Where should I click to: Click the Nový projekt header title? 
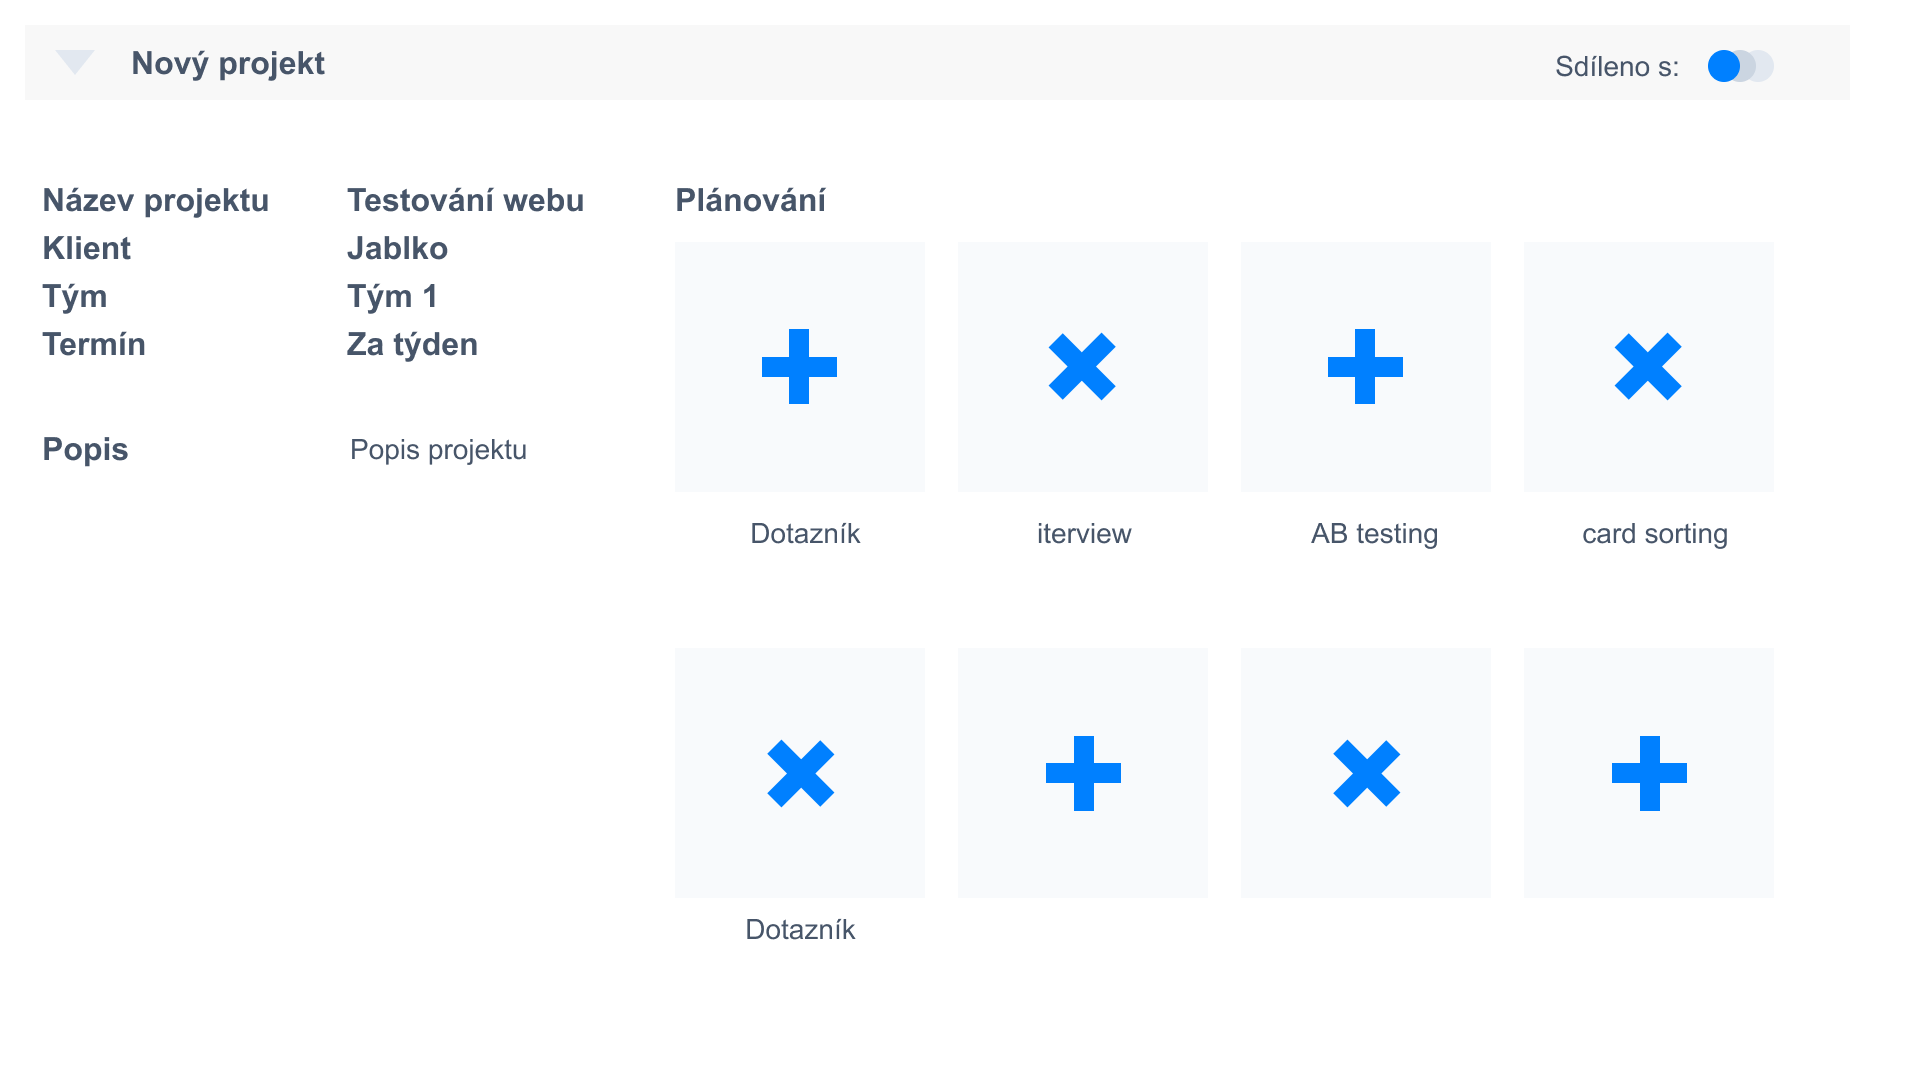coord(228,63)
